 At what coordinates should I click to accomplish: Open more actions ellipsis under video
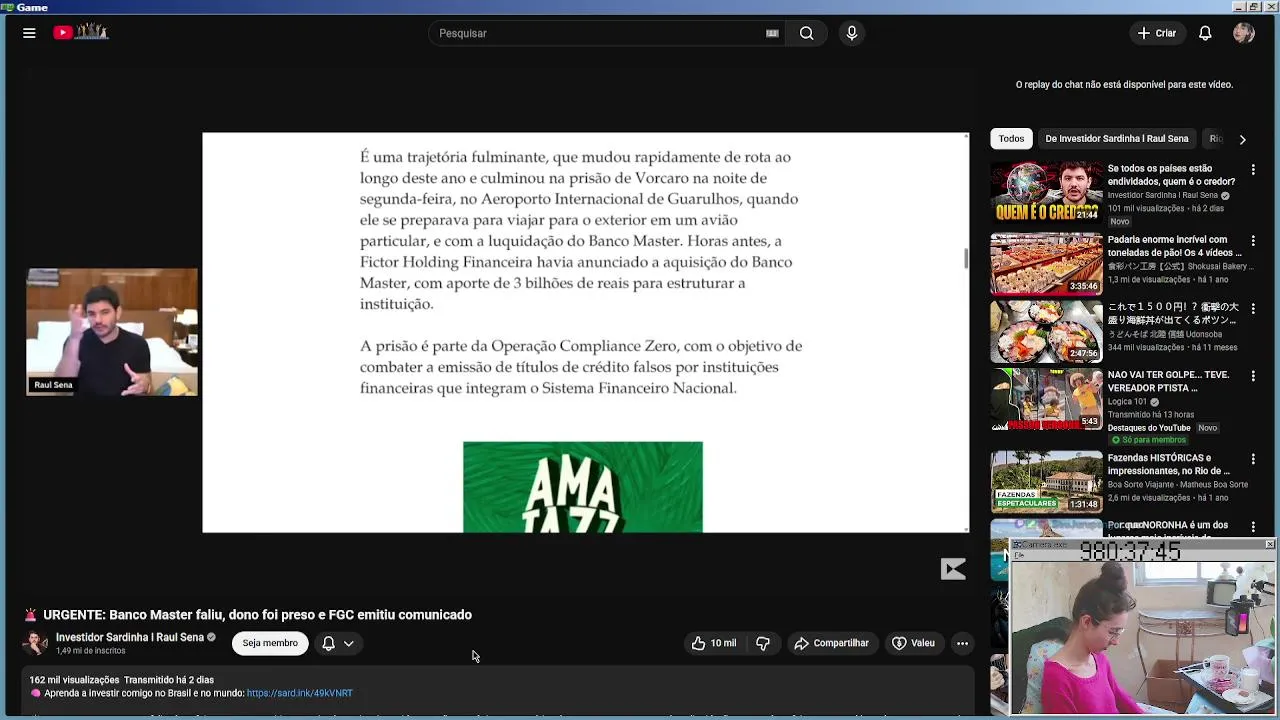[962, 643]
